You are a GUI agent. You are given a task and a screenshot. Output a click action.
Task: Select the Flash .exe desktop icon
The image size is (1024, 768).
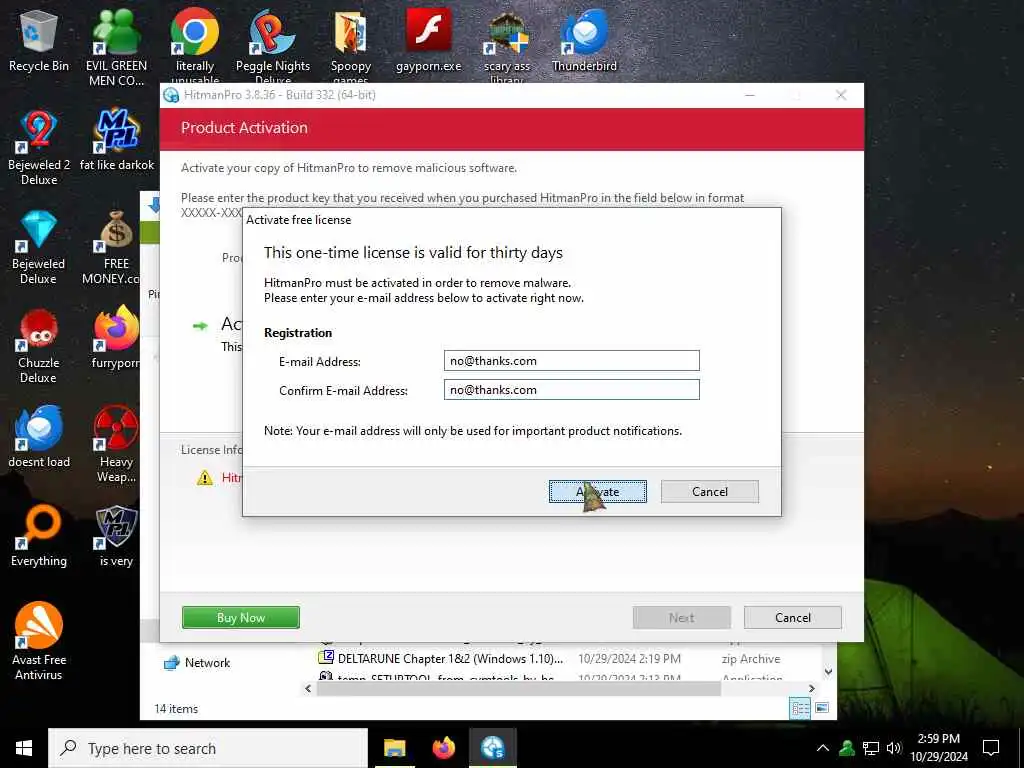(x=428, y=40)
